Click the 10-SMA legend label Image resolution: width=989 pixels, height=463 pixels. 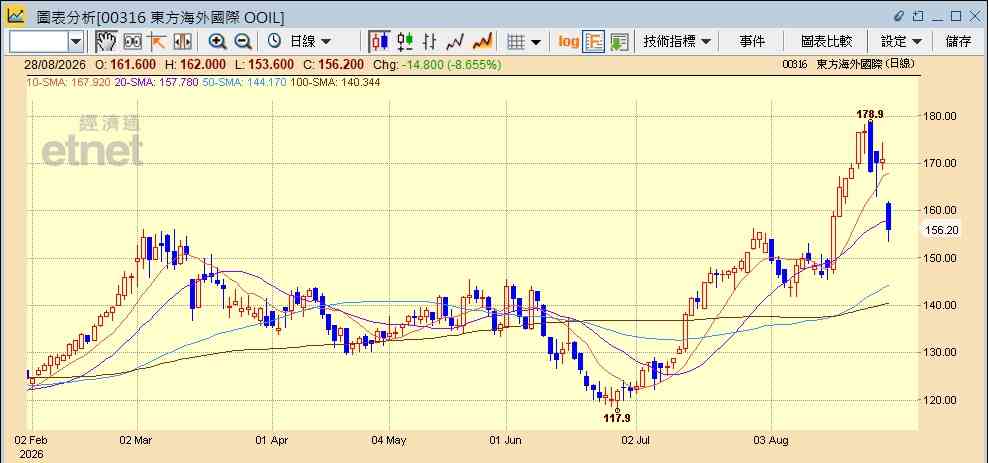(x=67, y=82)
